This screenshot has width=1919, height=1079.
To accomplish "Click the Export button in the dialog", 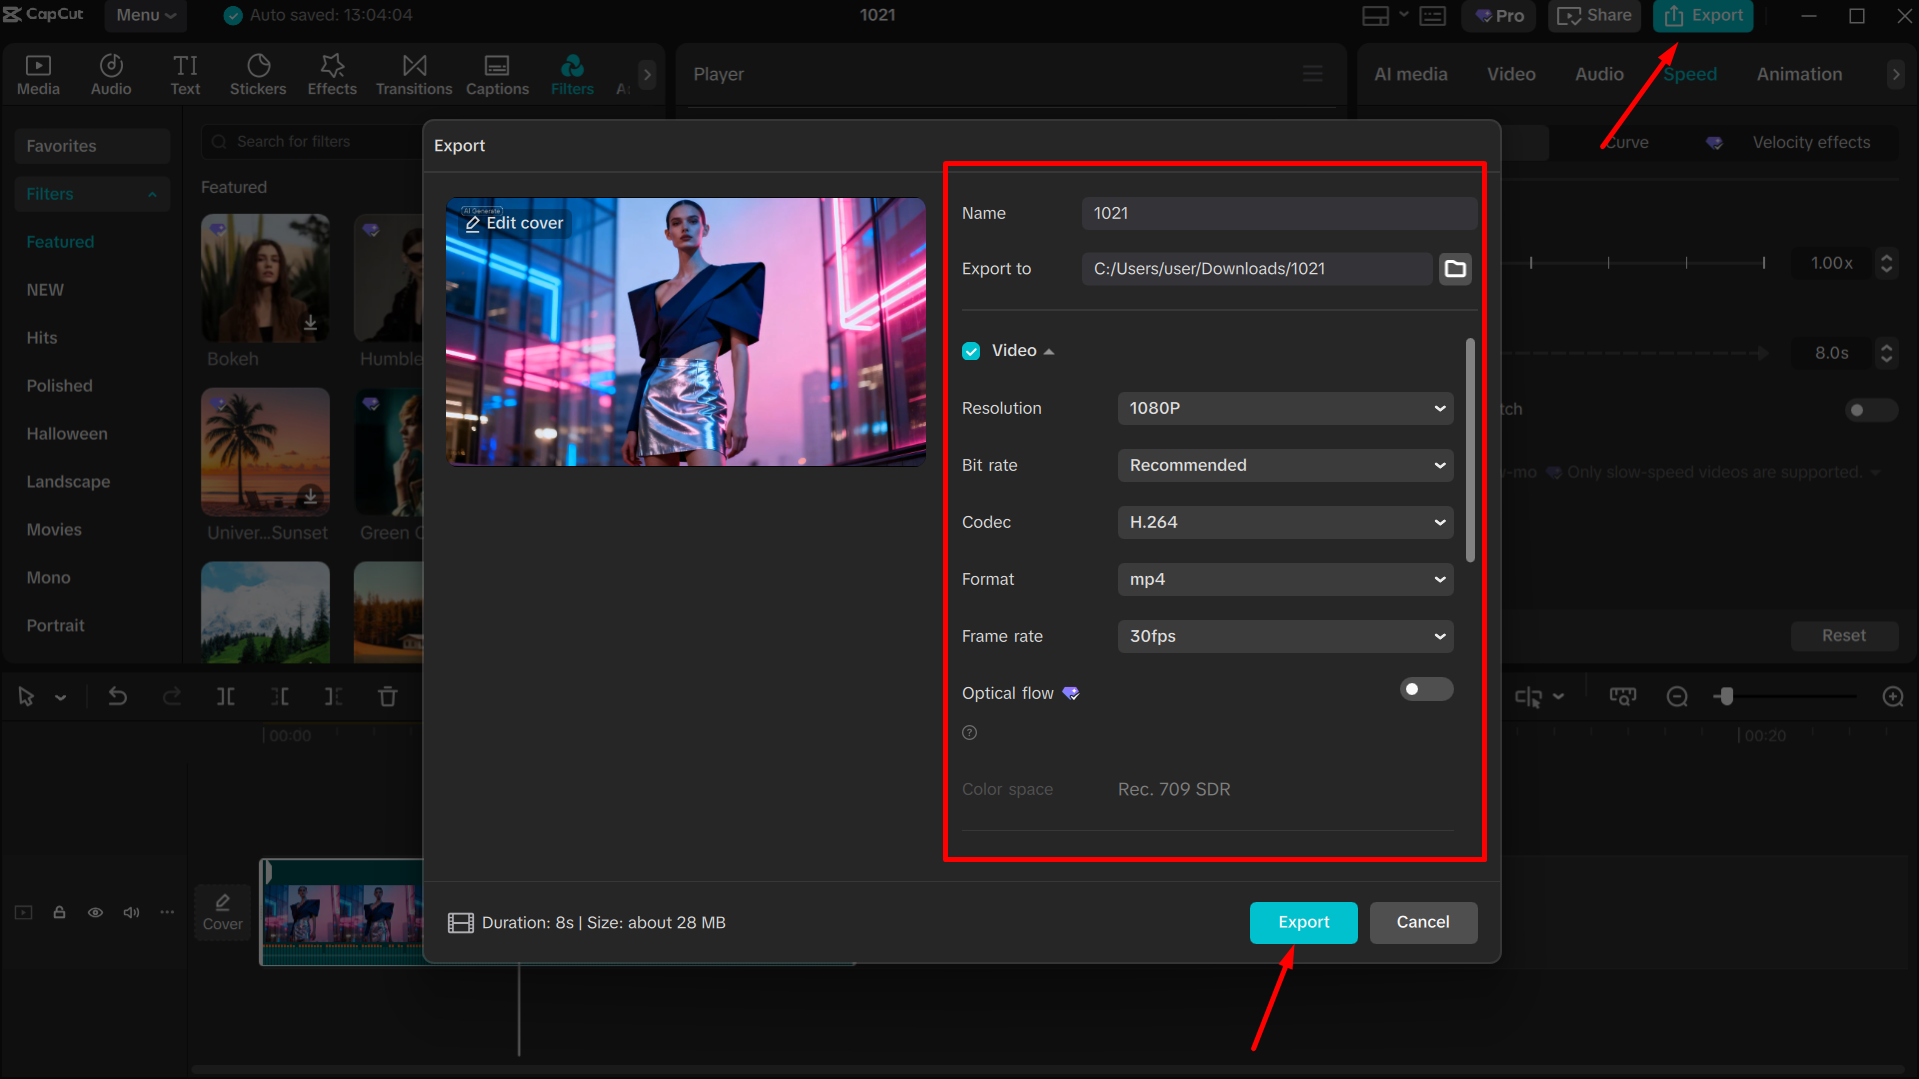I will pos(1303,922).
